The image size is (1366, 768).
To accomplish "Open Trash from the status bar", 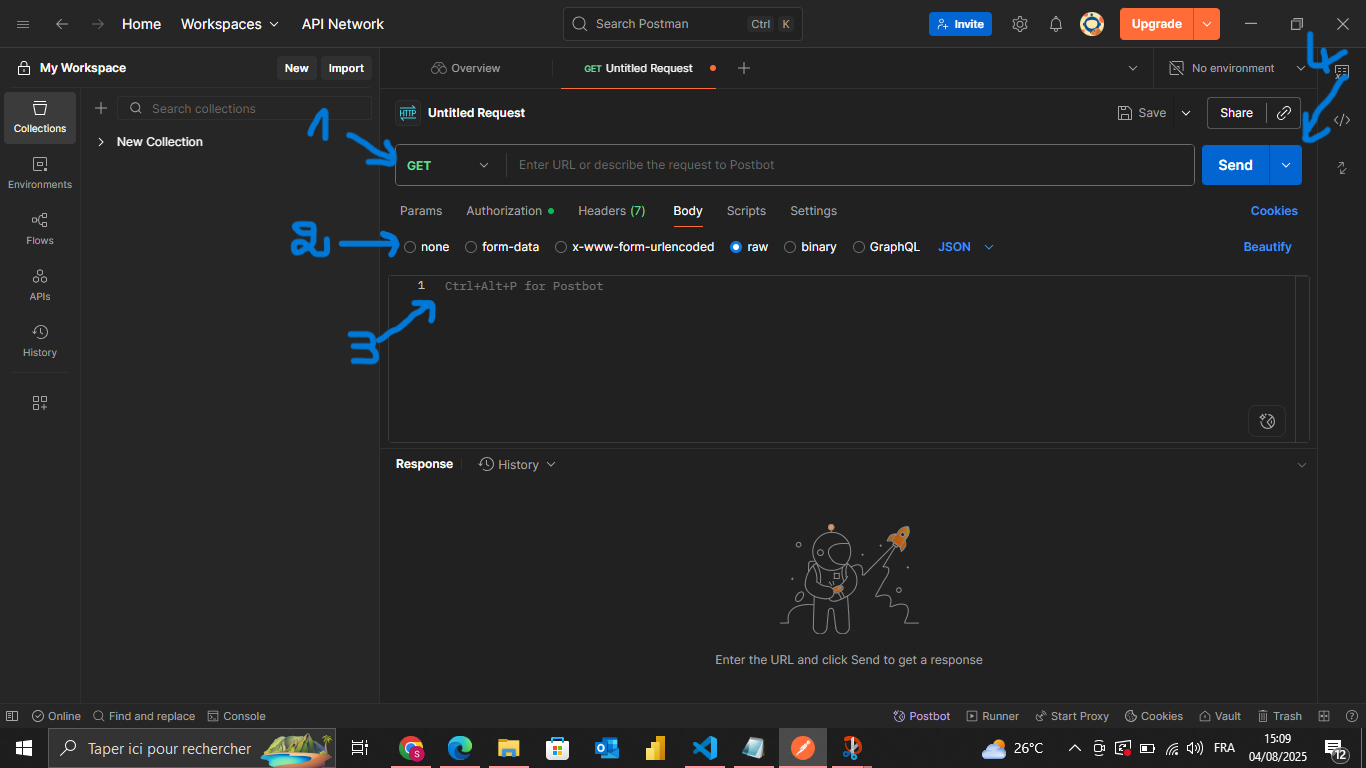I will click(x=1279, y=716).
